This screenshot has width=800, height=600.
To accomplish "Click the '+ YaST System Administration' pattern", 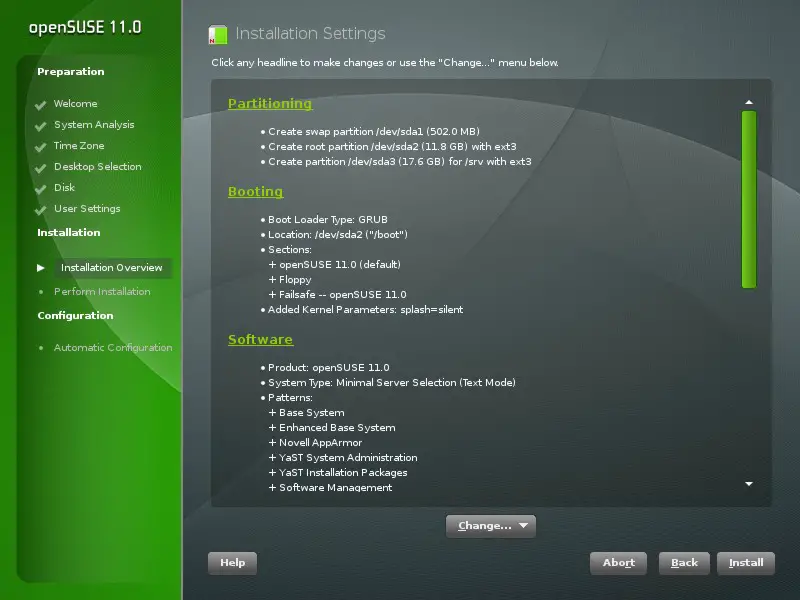I will point(343,458).
